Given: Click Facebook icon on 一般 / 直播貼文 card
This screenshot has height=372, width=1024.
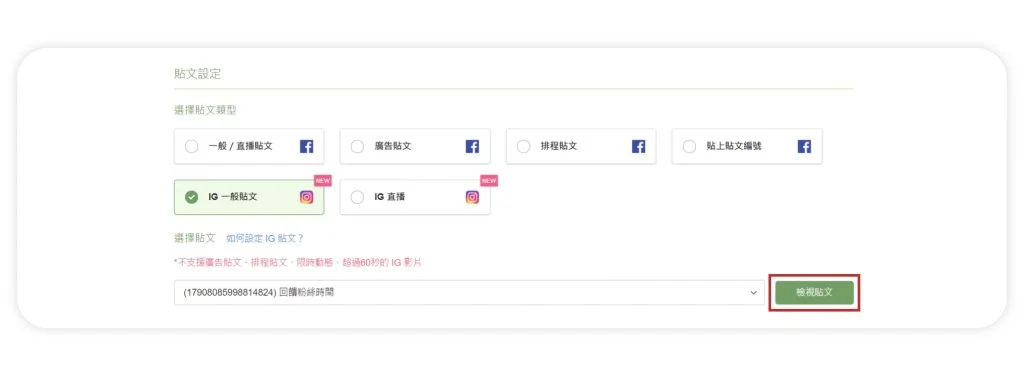Looking at the screenshot, I should tap(306, 146).
